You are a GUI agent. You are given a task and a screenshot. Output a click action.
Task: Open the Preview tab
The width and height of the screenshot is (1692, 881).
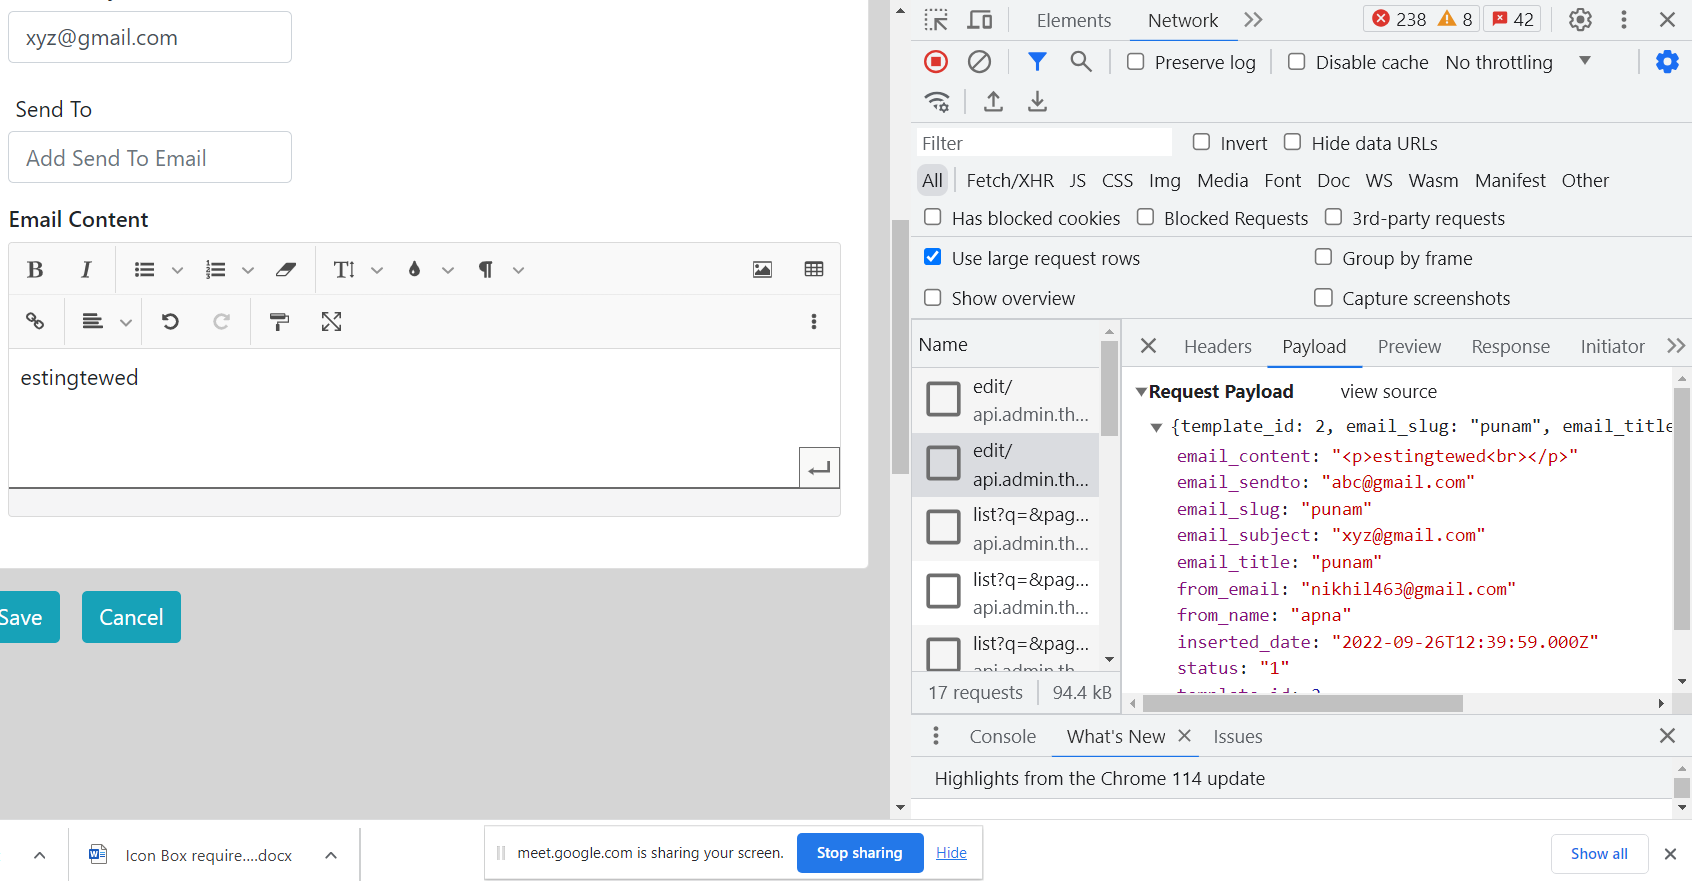coord(1409,346)
